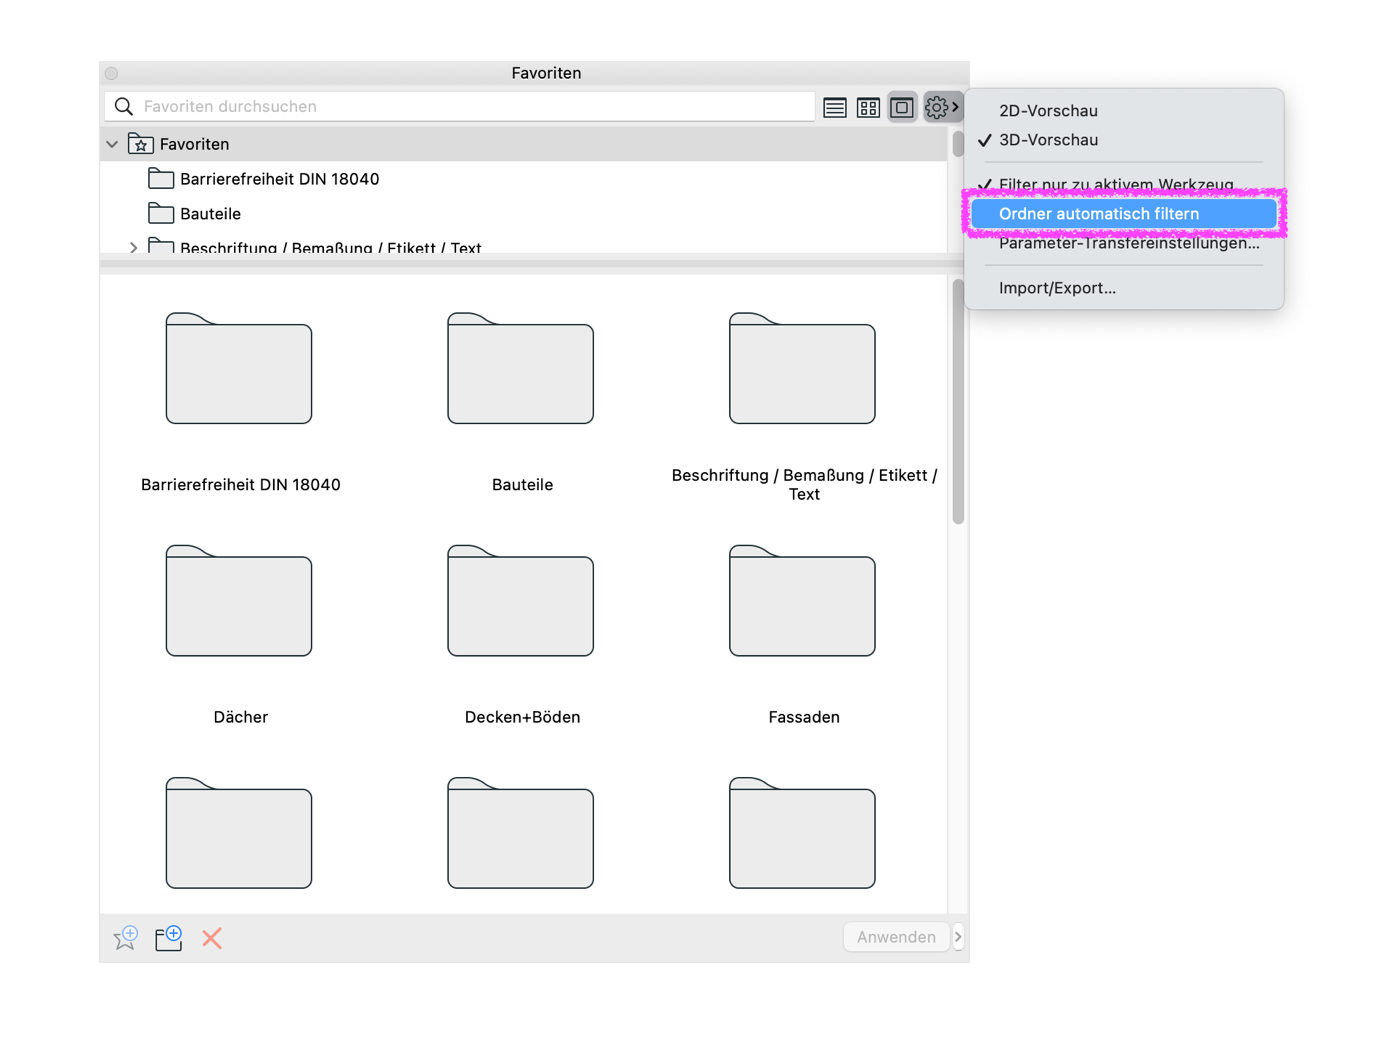Delete selected favorite with red X
This screenshot has height=1040, width=1387.
[212, 938]
